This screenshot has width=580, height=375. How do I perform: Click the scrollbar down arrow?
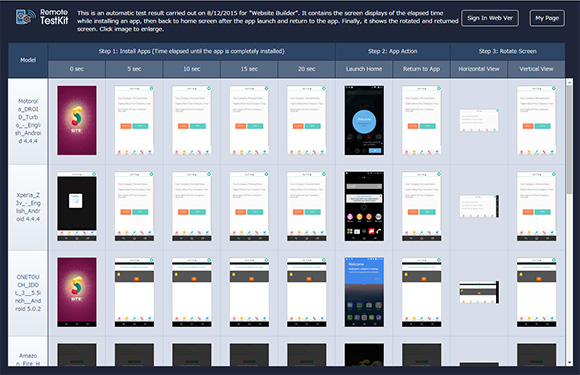(x=569, y=363)
